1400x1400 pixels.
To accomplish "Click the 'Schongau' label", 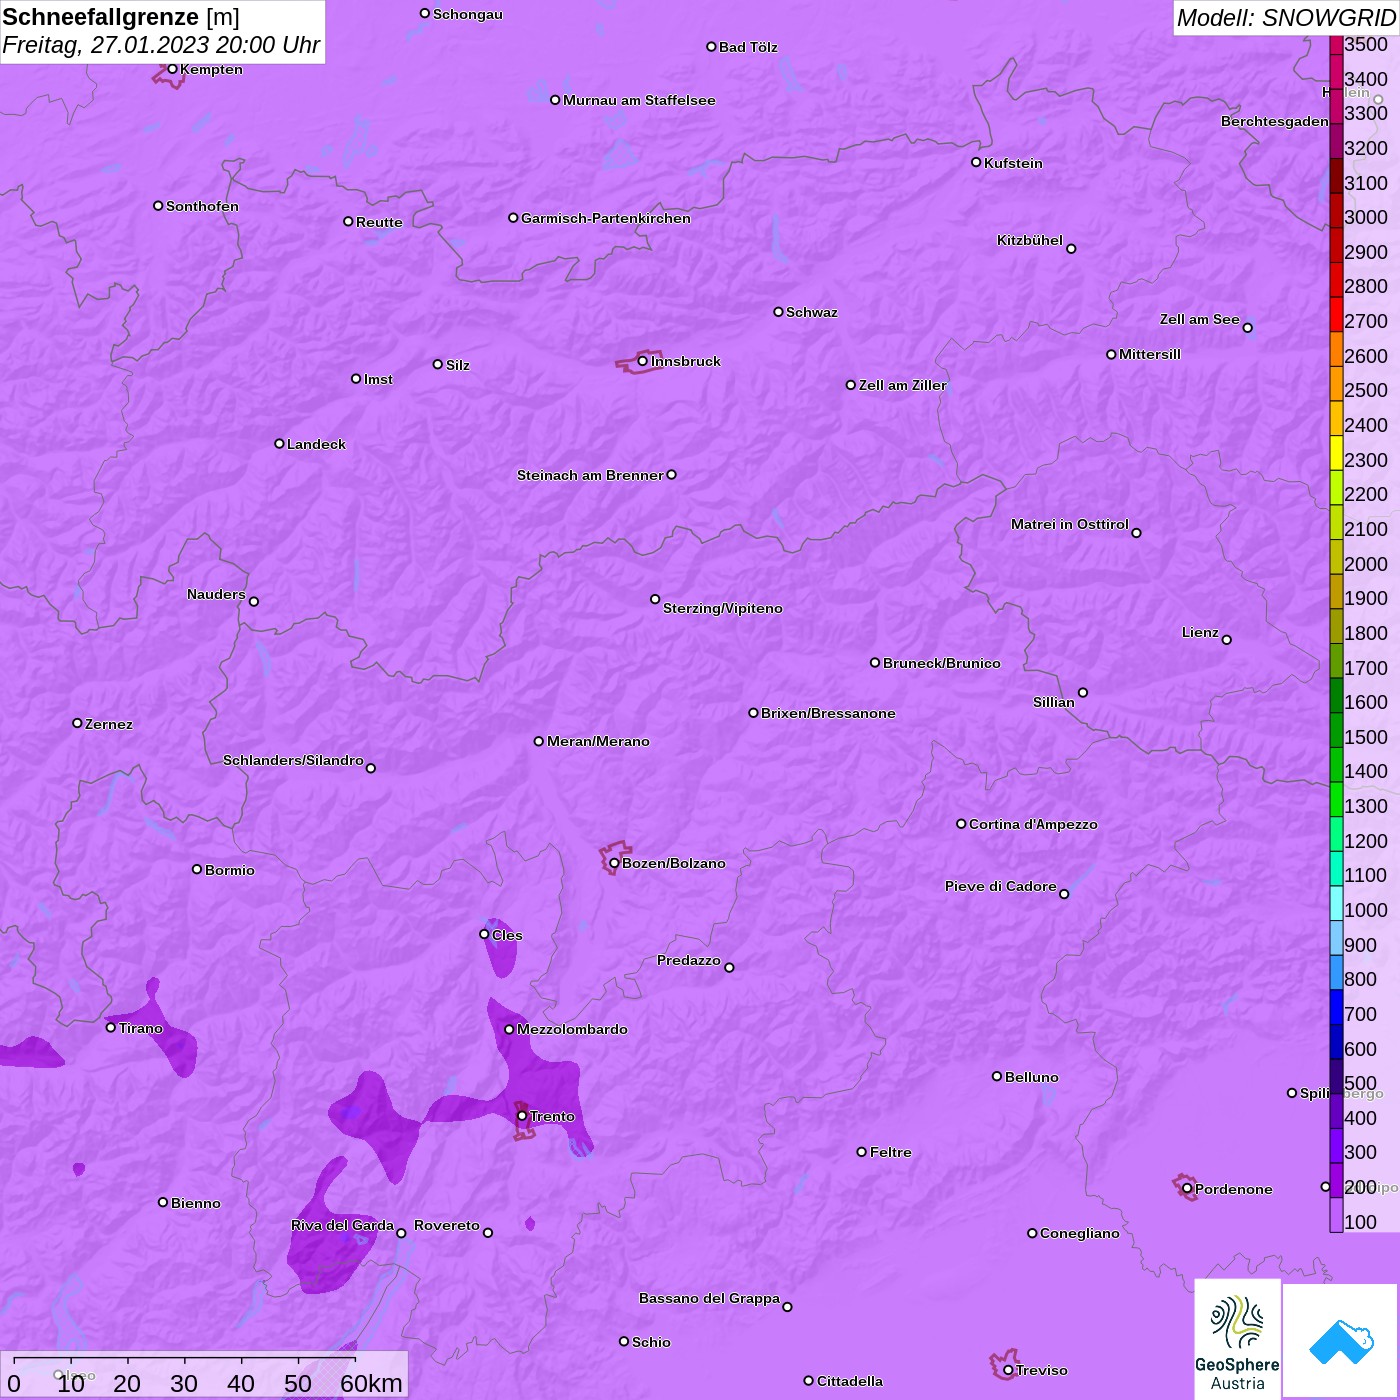I will coord(468,14).
